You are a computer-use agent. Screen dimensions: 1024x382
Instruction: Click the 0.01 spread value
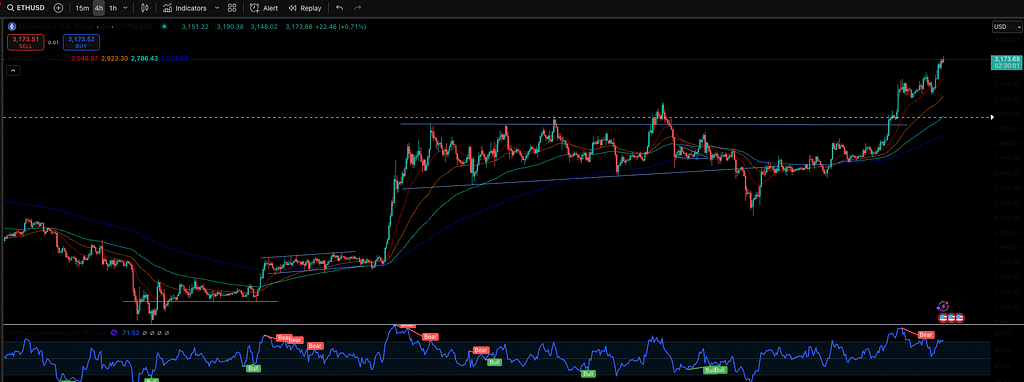[x=54, y=42]
